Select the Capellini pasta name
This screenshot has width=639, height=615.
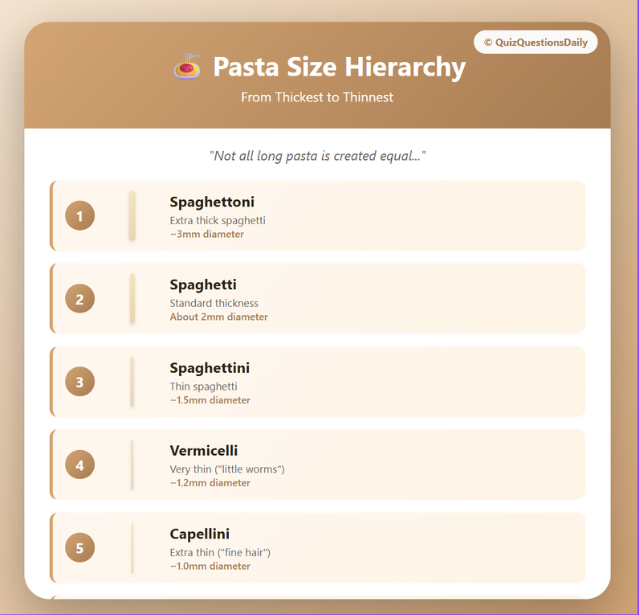200,534
